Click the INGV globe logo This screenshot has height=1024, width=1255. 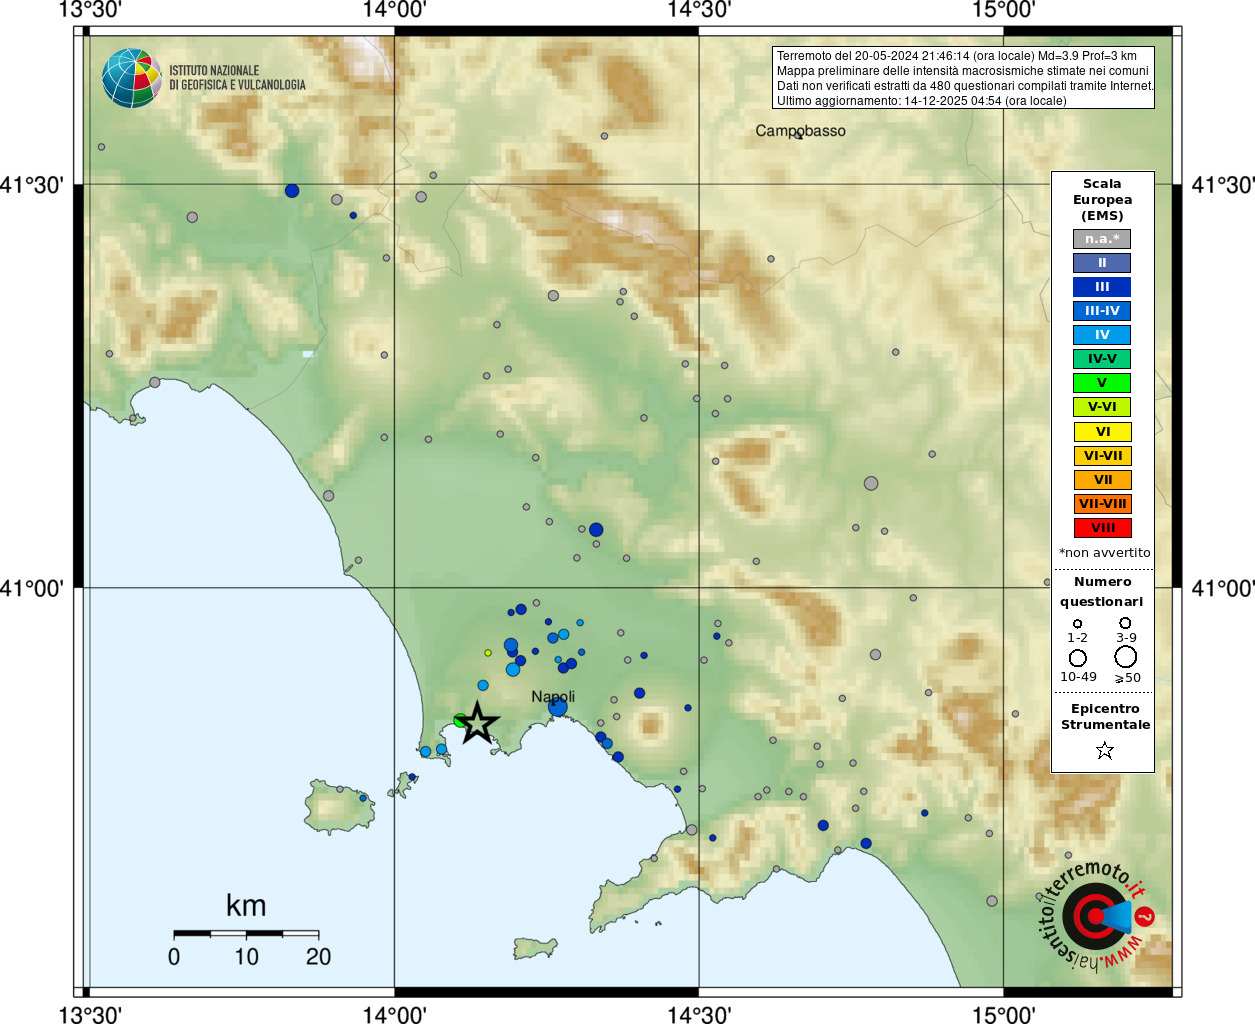coord(132,78)
